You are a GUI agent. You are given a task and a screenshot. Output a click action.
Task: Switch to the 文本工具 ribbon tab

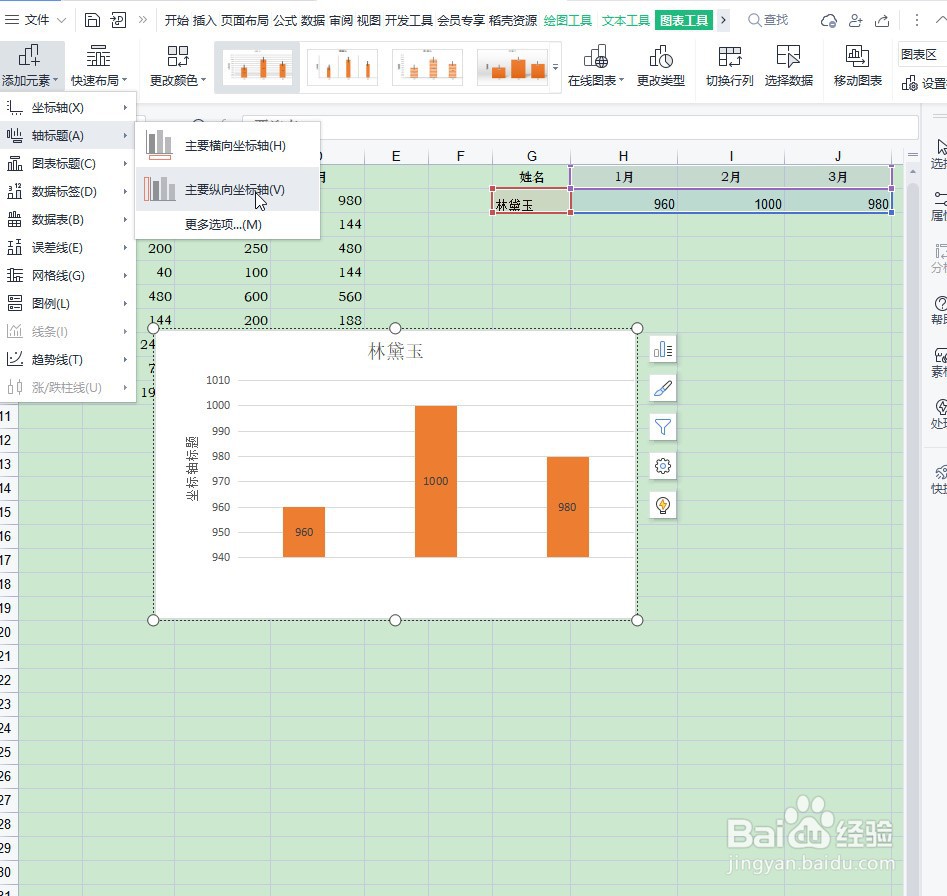coord(626,21)
